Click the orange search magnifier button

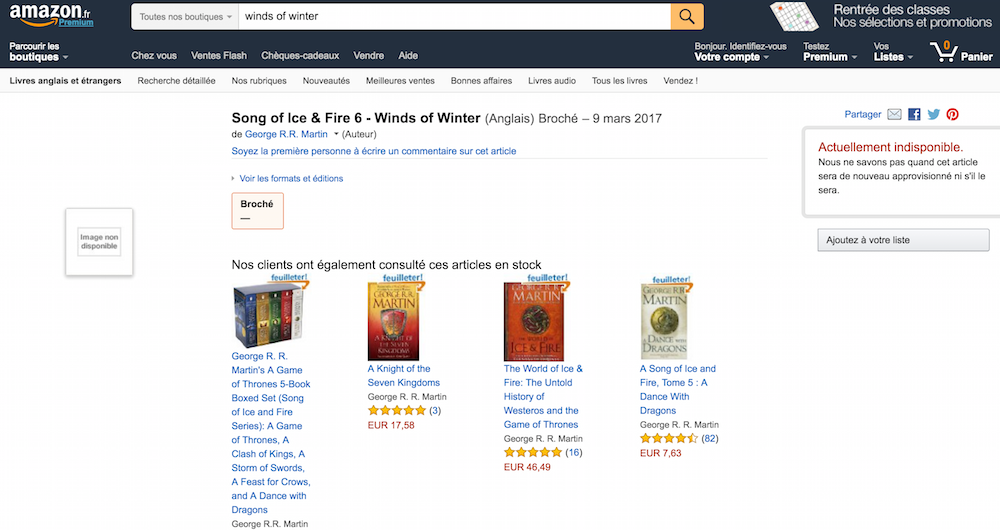point(687,17)
